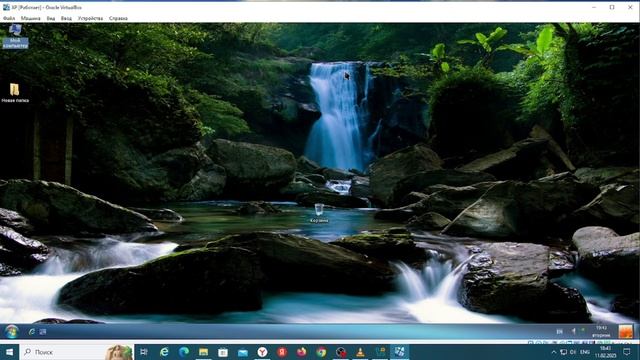Expand the host hidden tray icons chevron
Screen dimensions: 640x360
pos(554,352)
